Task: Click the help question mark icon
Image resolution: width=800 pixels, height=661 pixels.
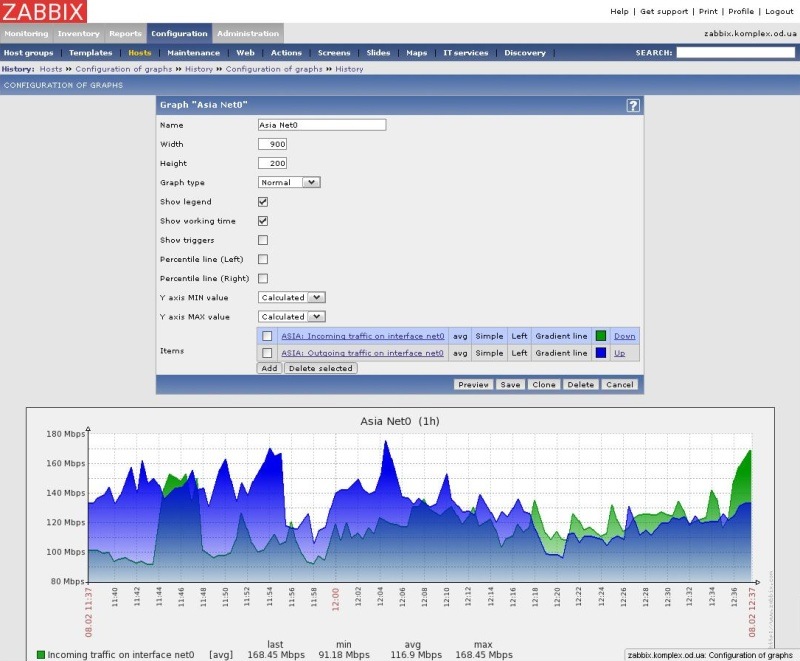Action: click(633, 105)
